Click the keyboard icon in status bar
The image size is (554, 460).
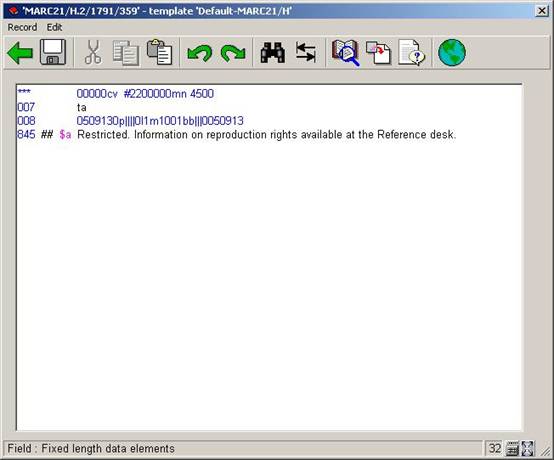pyautogui.click(x=512, y=449)
